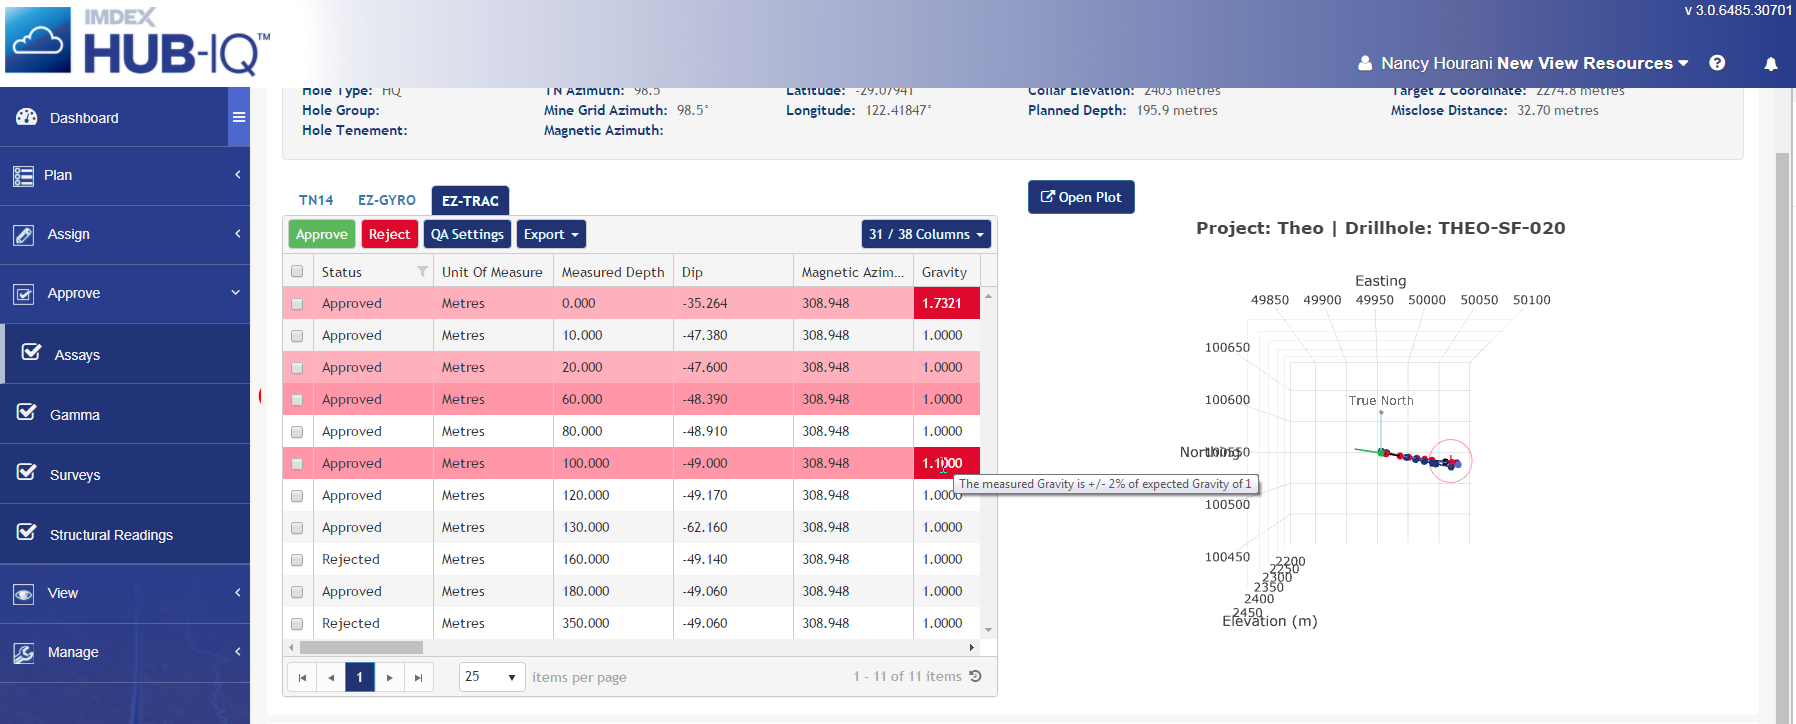
Task: Go to next page of grid
Action: tap(390, 677)
